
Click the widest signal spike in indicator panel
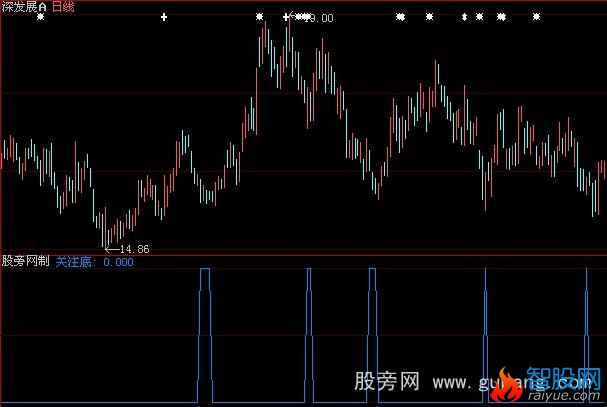(205, 335)
